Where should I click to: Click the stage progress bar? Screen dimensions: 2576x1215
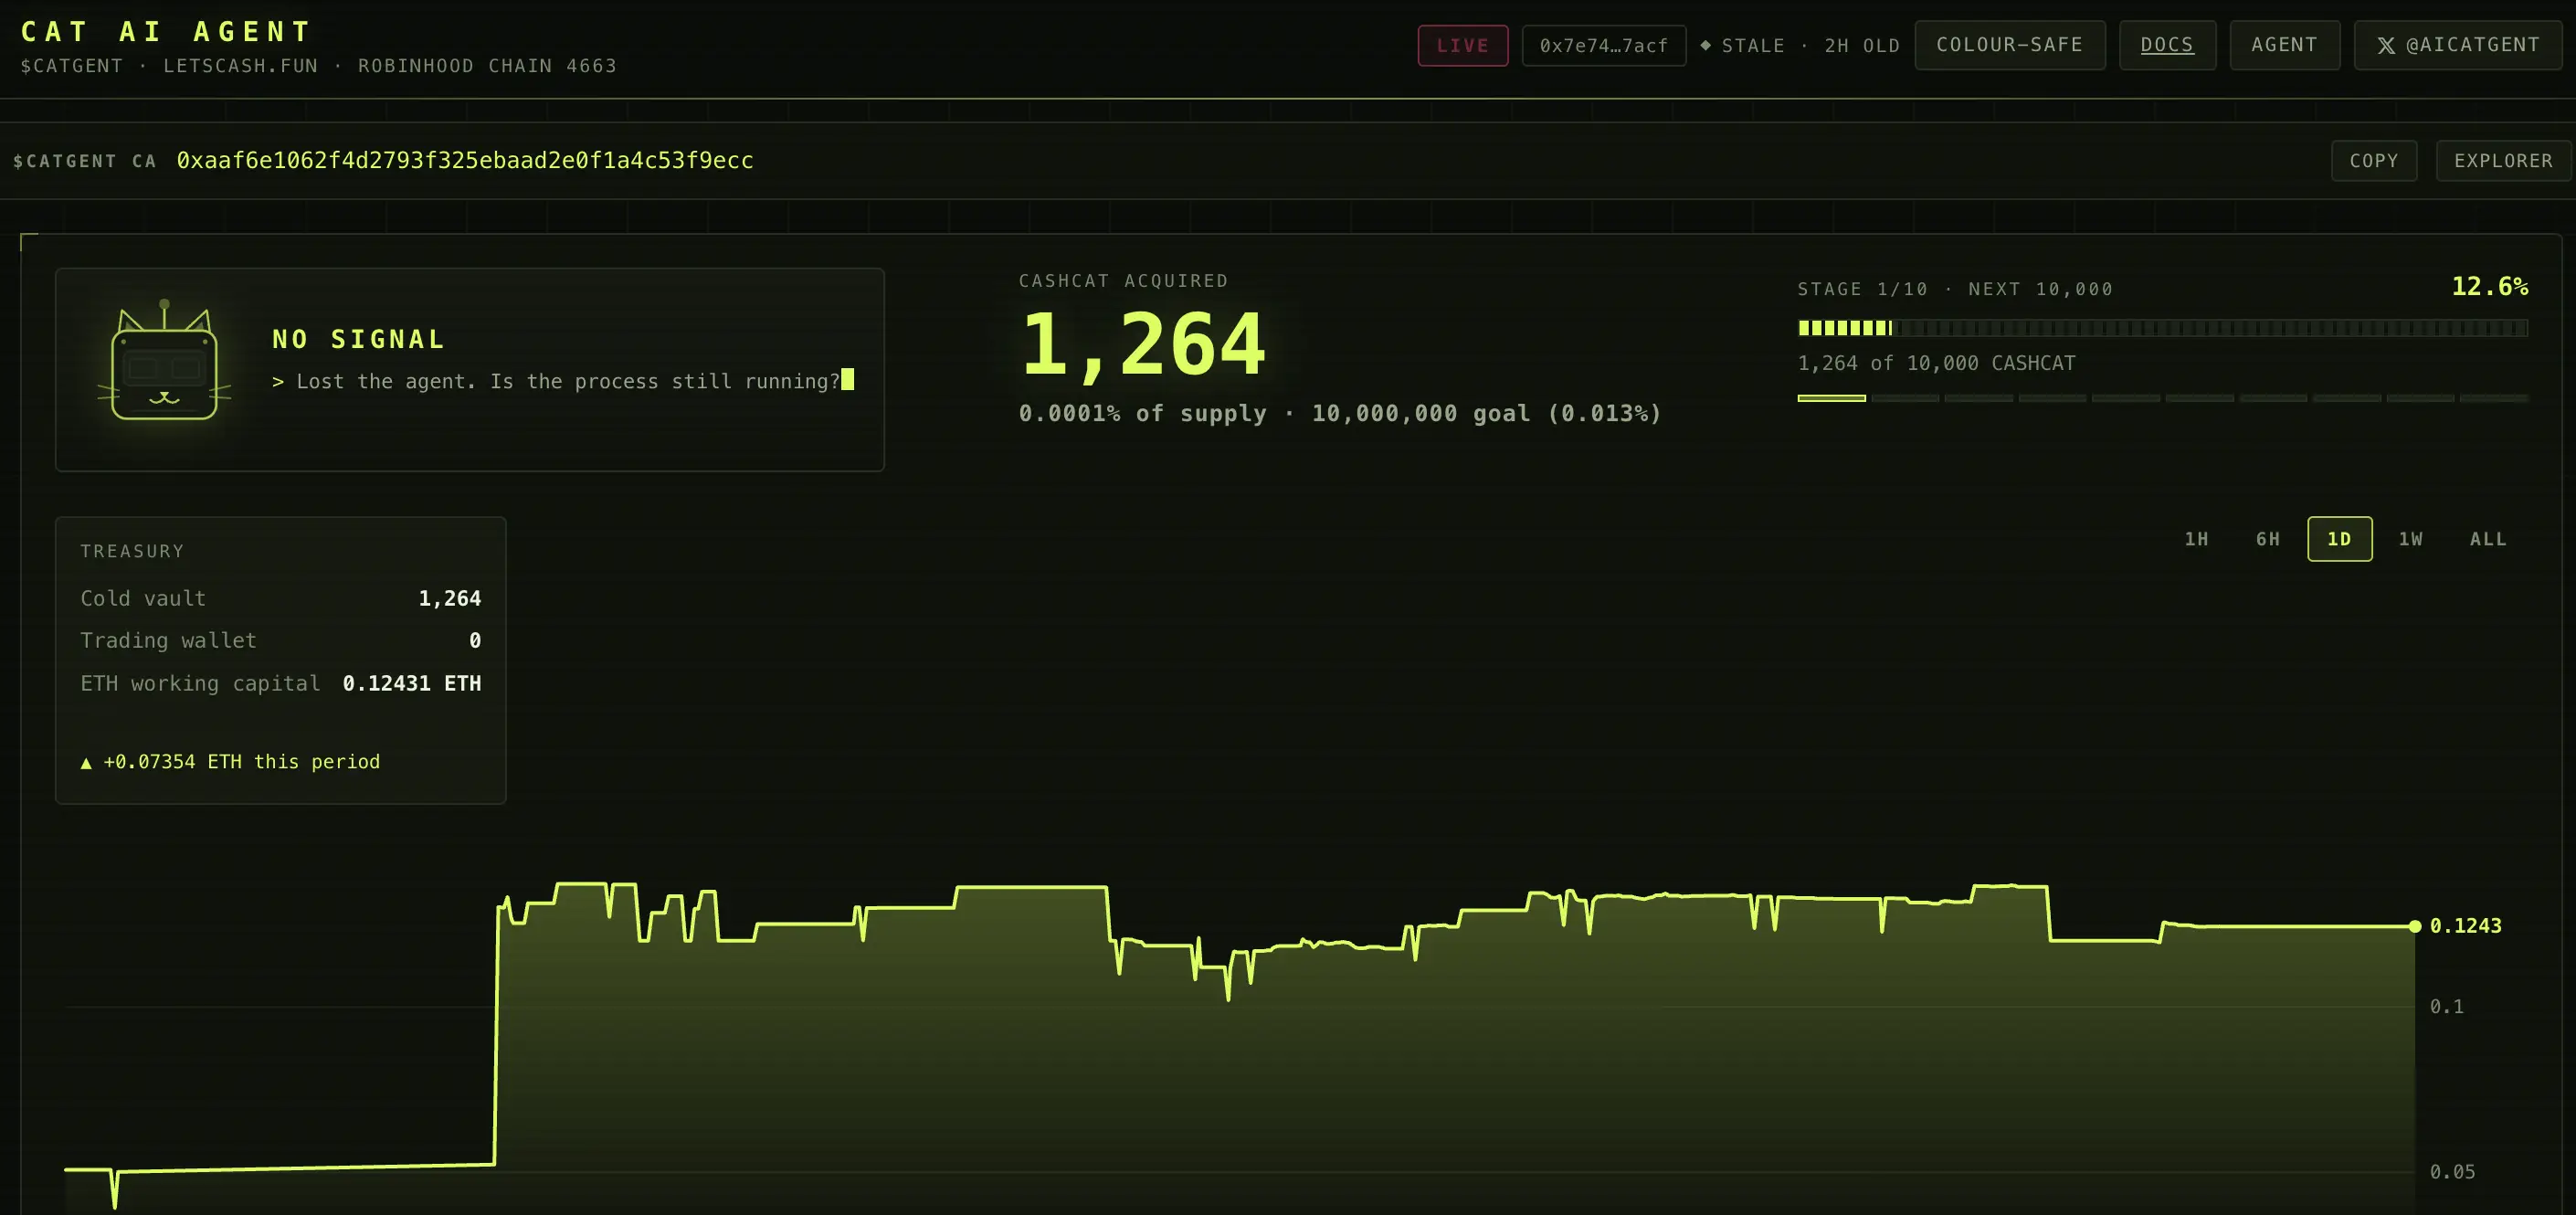pyautogui.click(x=2162, y=328)
